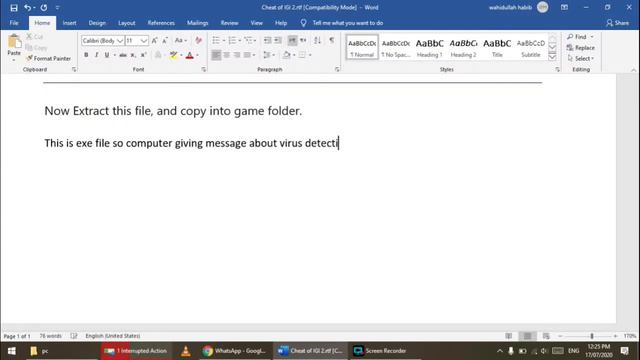
Task: Click the Tell me lightbulb icon
Action: (303, 23)
